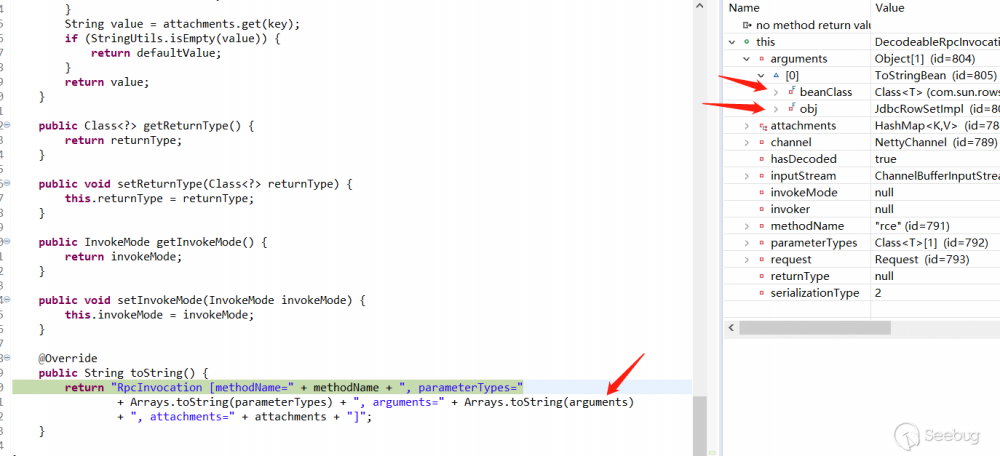Click the value '"rce" (id=791)'
1000x456 pixels.
tap(913, 226)
